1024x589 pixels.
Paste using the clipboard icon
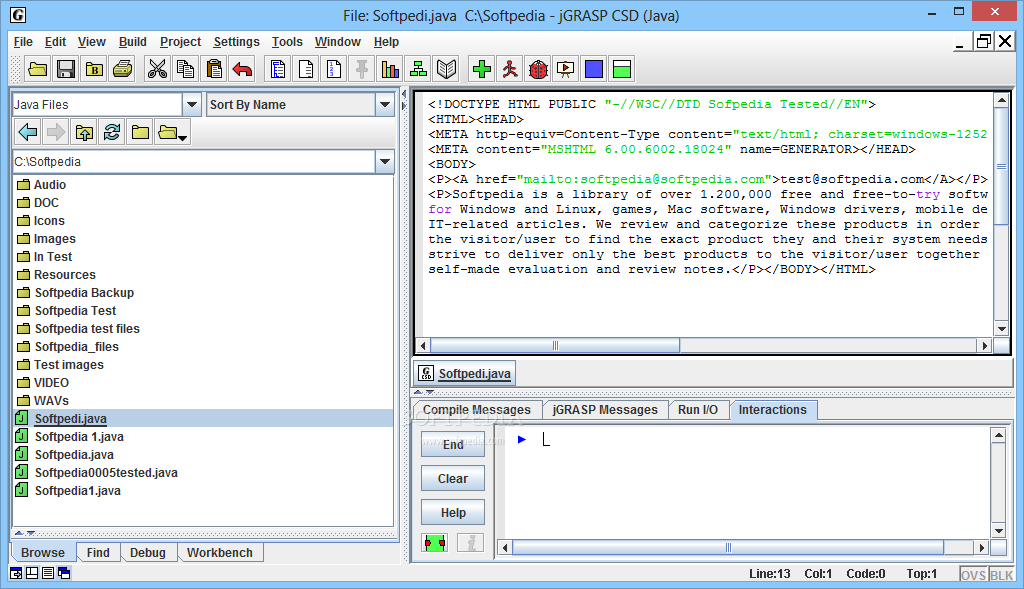click(214, 69)
